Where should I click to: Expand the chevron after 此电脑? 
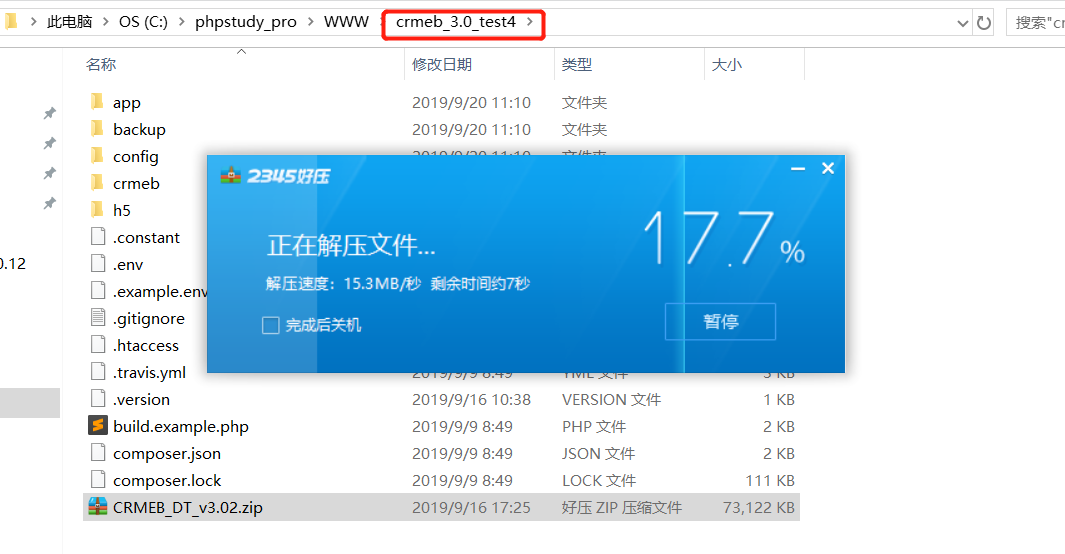tap(106, 22)
